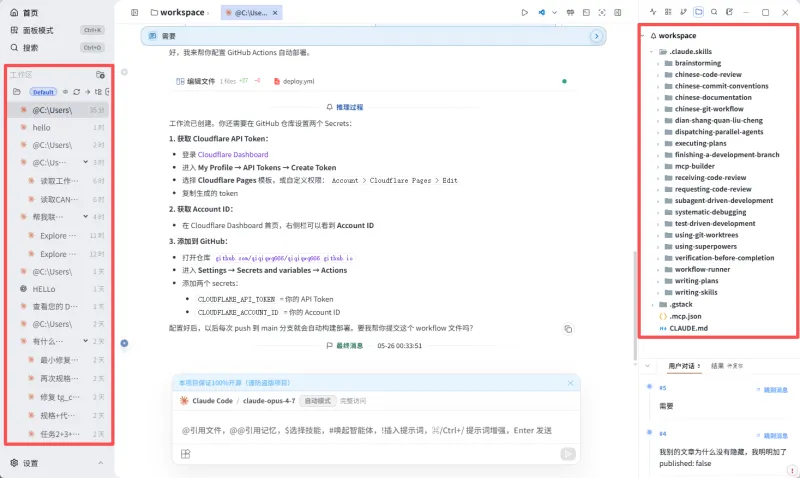Expand the .gstack folder

click(x=653, y=305)
